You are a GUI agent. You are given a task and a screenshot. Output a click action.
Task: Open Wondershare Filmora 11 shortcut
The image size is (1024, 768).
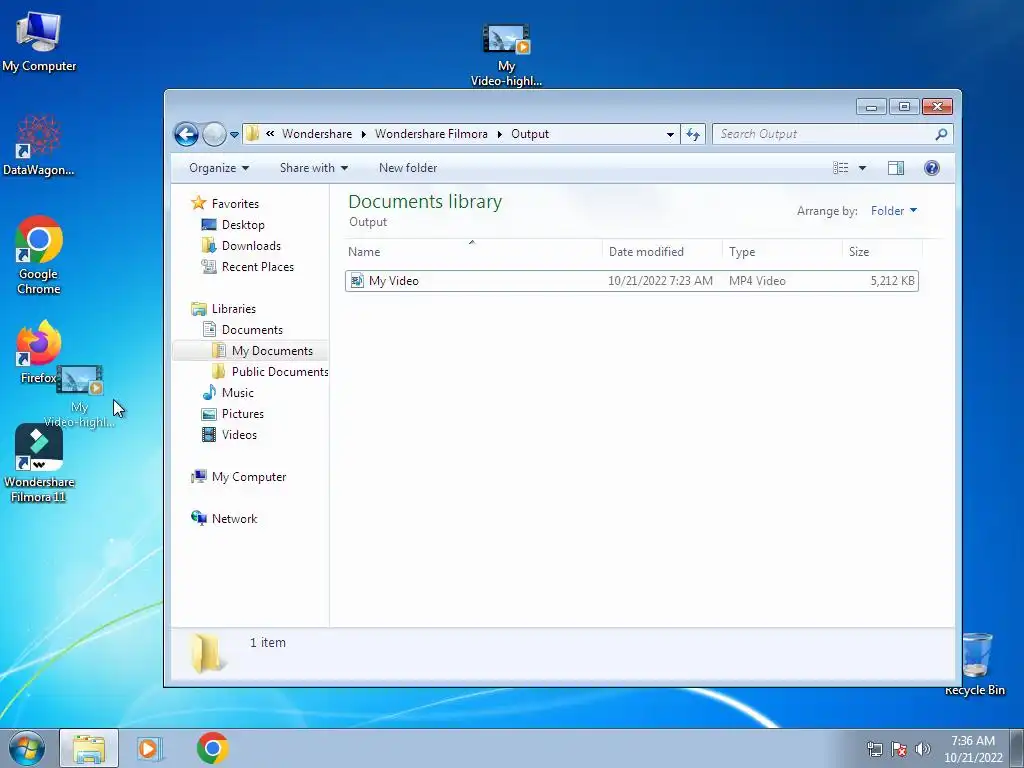(39, 462)
